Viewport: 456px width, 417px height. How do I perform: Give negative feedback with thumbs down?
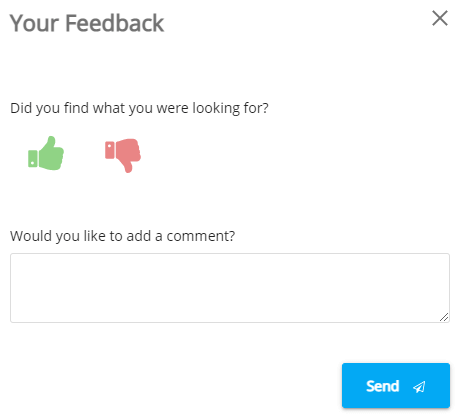click(123, 155)
